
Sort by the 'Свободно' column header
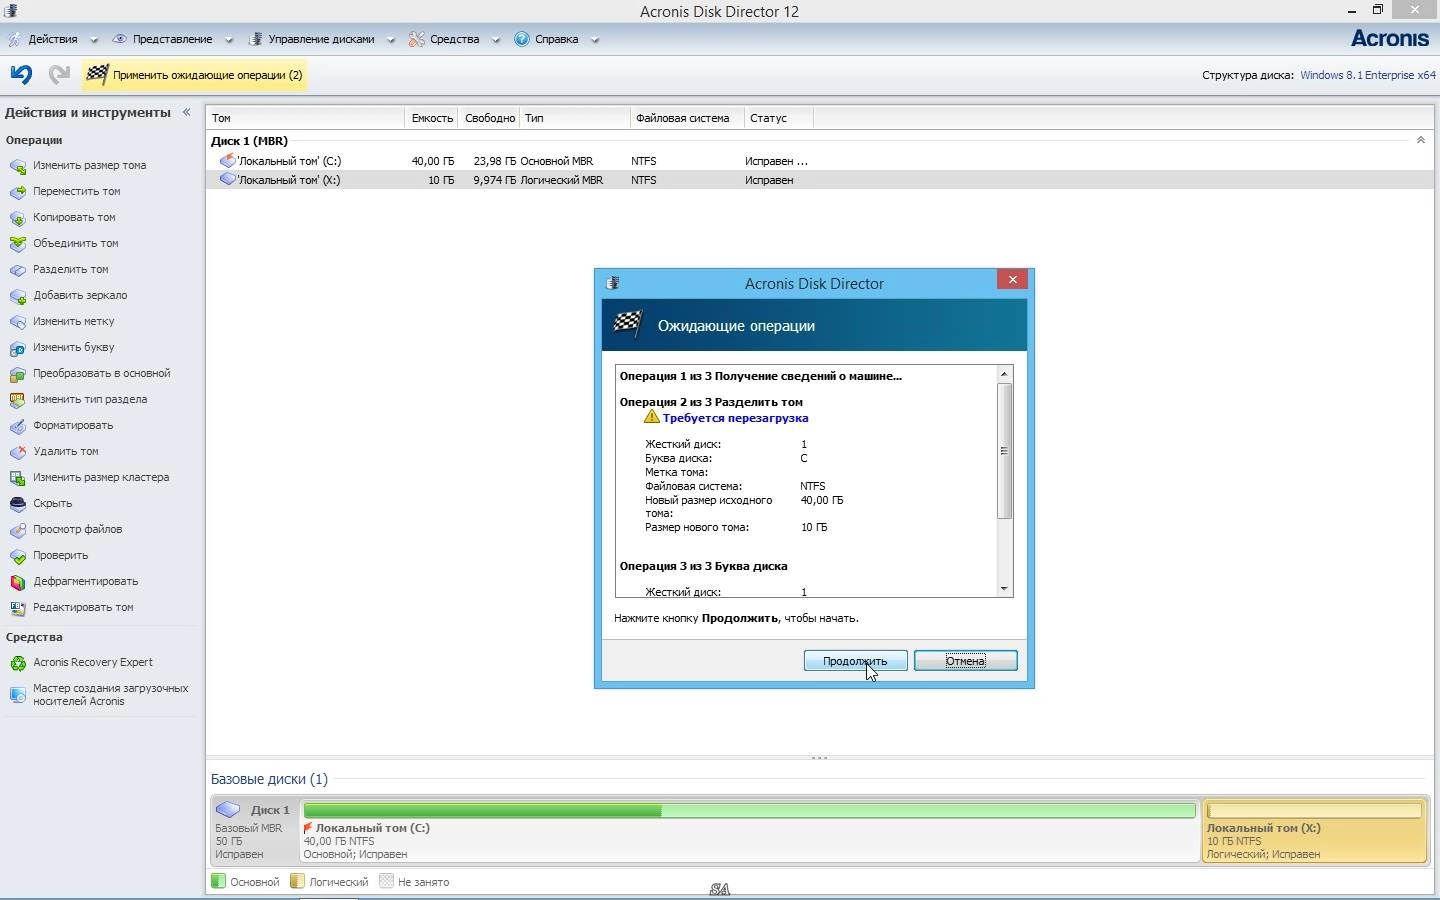[489, 118]
